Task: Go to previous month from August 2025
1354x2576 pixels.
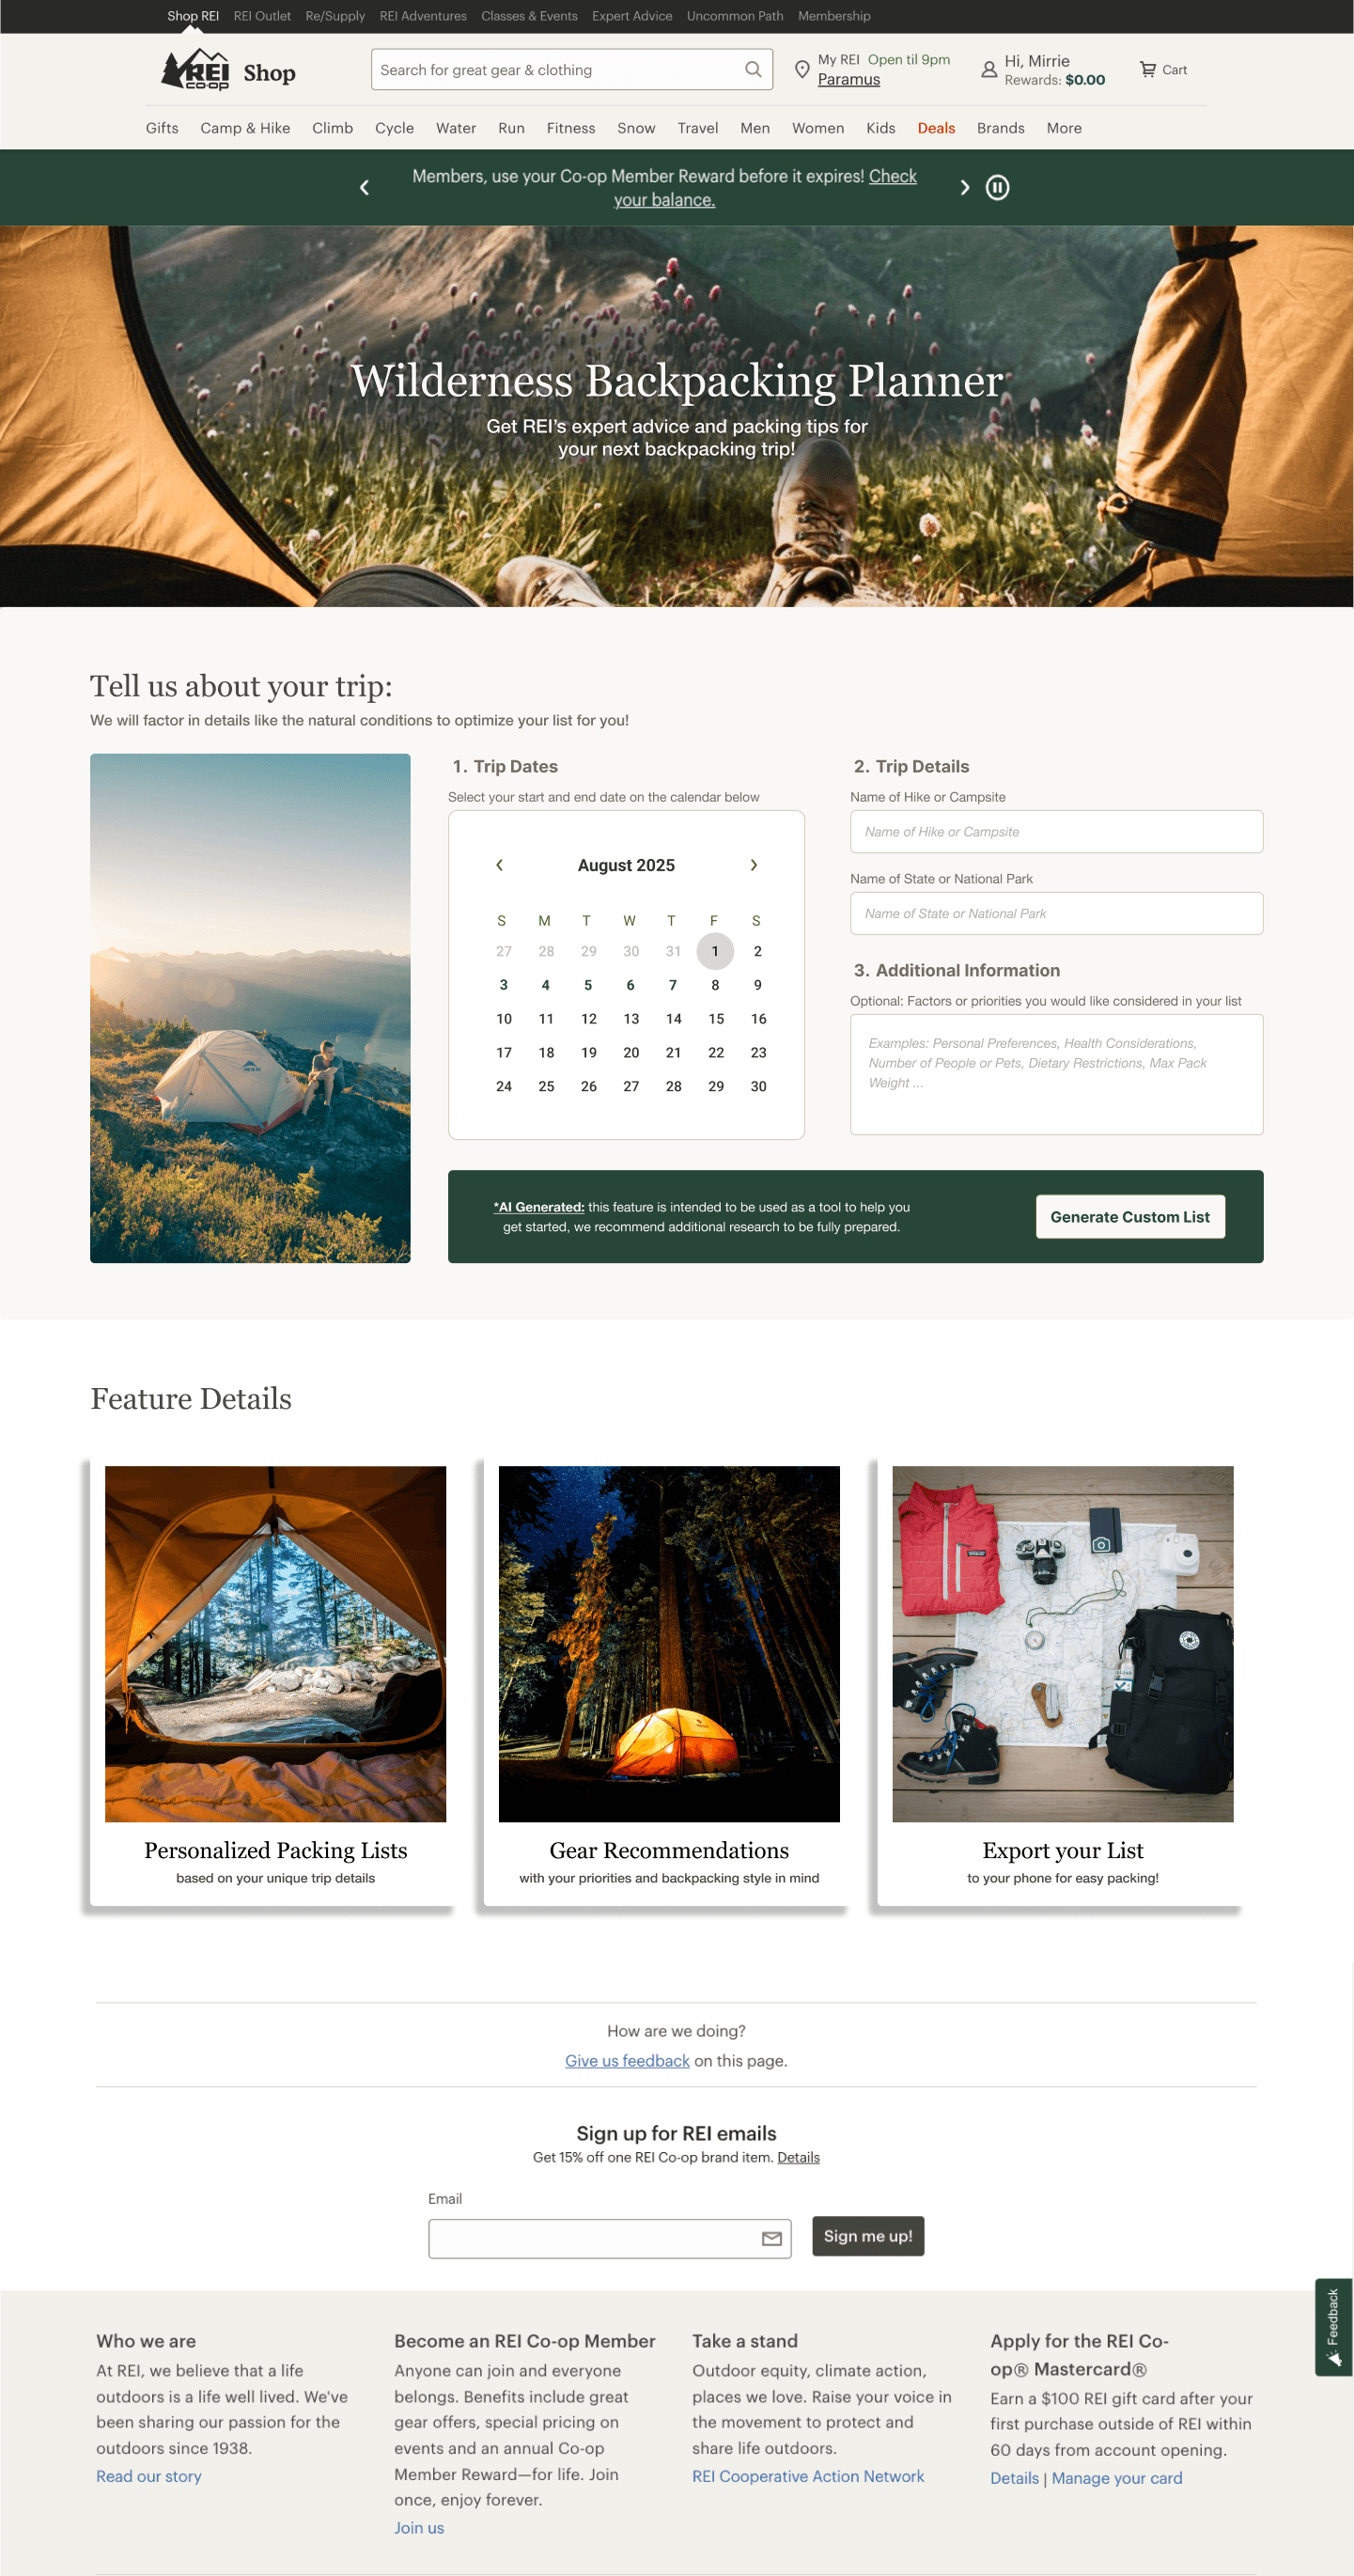Action: click(499, 865)
